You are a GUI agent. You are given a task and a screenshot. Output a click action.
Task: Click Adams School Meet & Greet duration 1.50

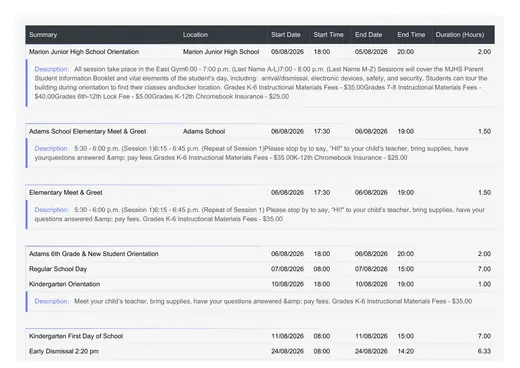484,131
